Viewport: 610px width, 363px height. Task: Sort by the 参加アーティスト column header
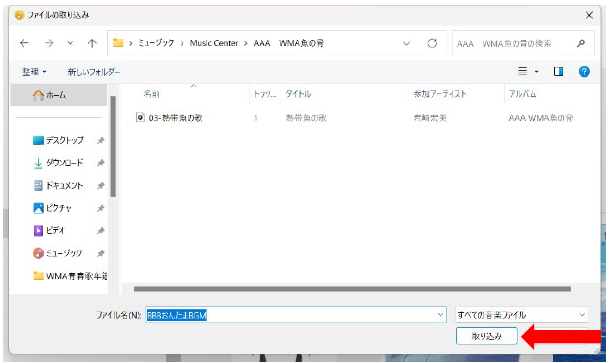(x=440, y=94)
